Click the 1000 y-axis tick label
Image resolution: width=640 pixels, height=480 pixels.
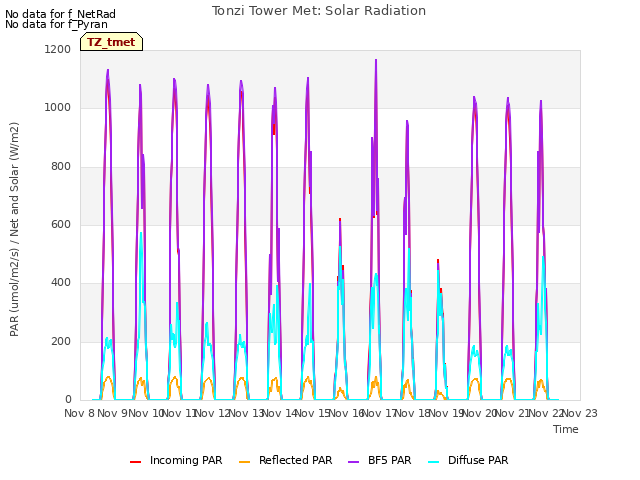pyautogui.click(x=58, y=108)
